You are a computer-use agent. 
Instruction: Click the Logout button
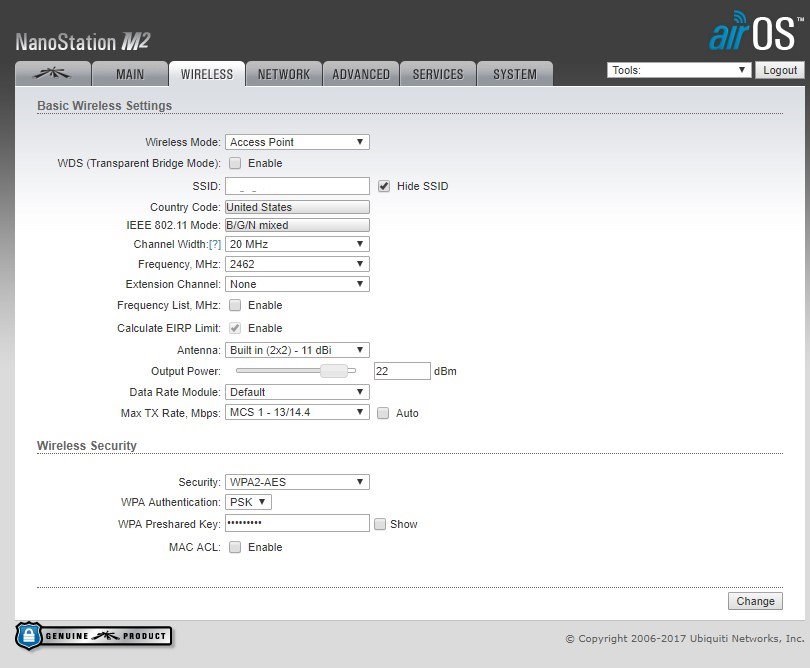pos(780,70)
